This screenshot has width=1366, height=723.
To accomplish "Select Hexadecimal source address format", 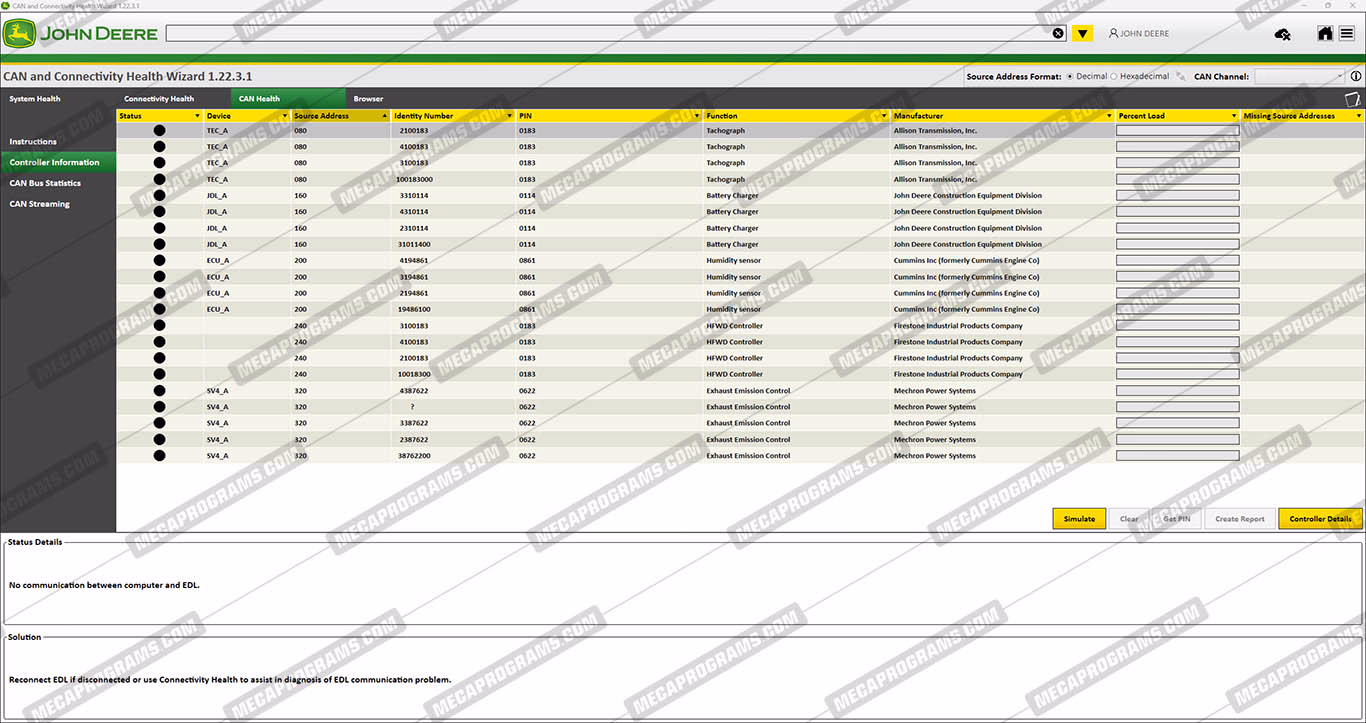I will 1114,76.
